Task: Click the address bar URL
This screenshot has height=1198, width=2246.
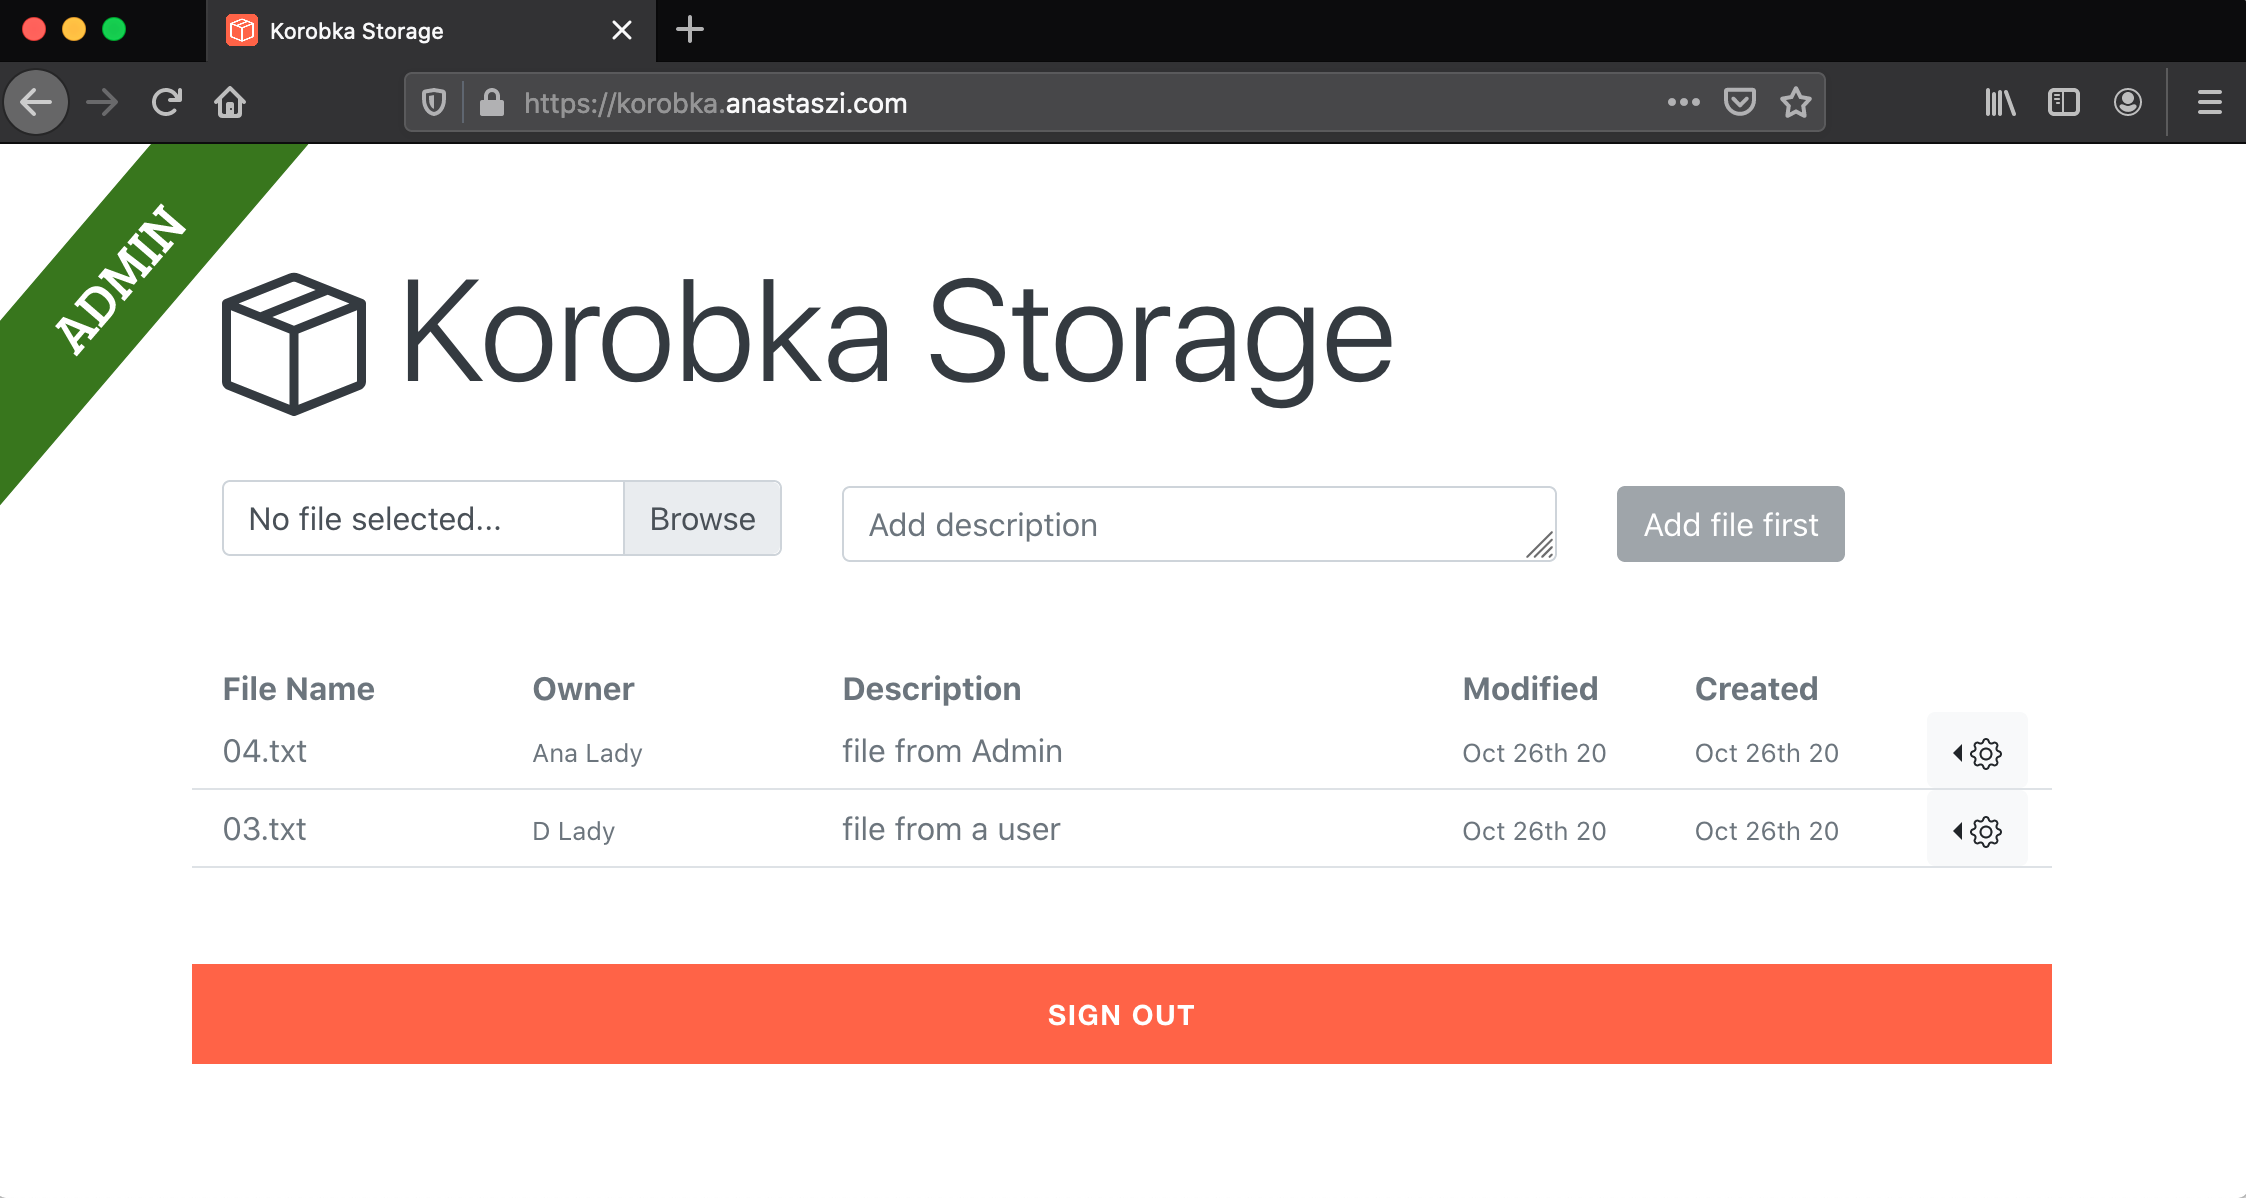Action: click(x=716, y=103)
